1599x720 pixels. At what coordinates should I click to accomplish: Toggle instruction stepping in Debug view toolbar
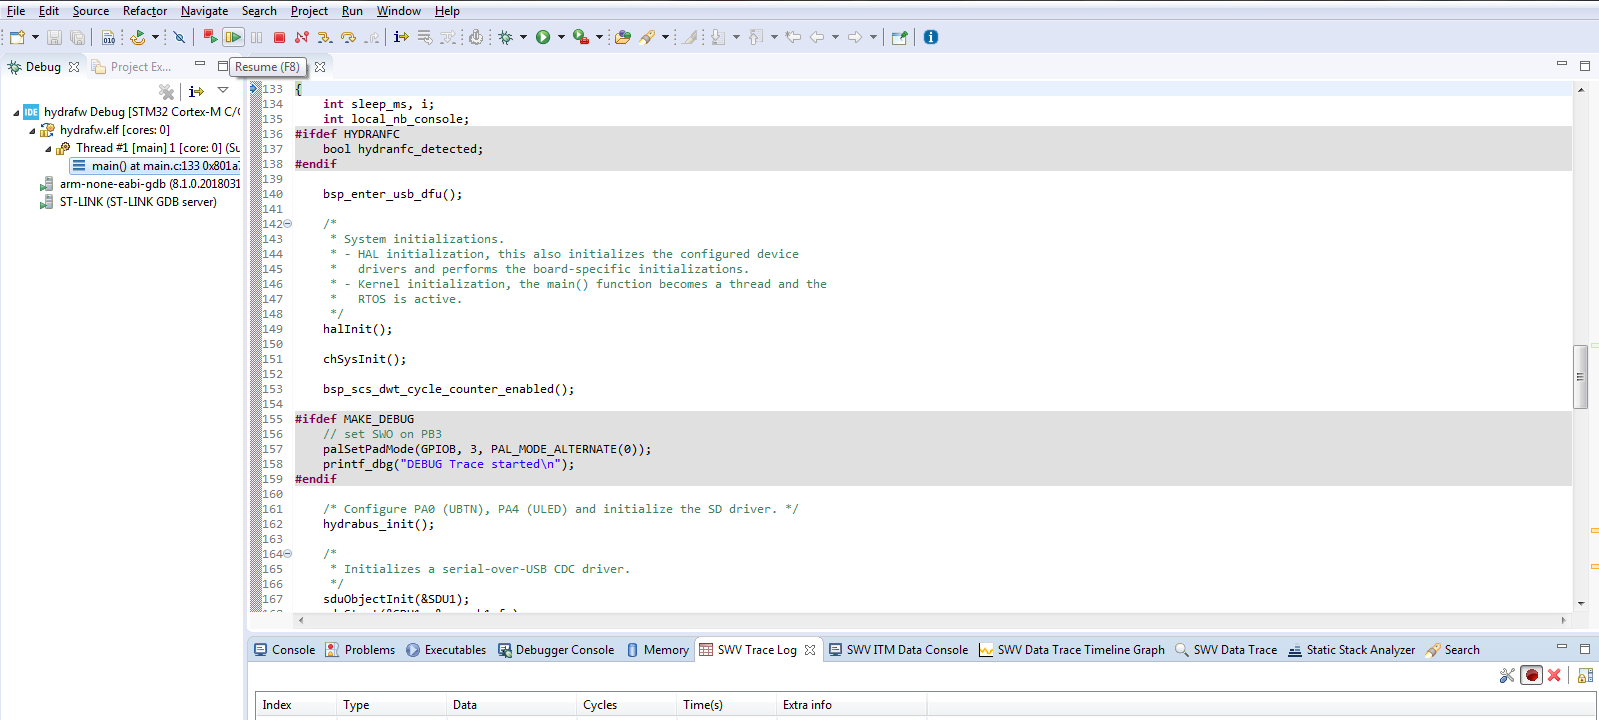(196, 91)
